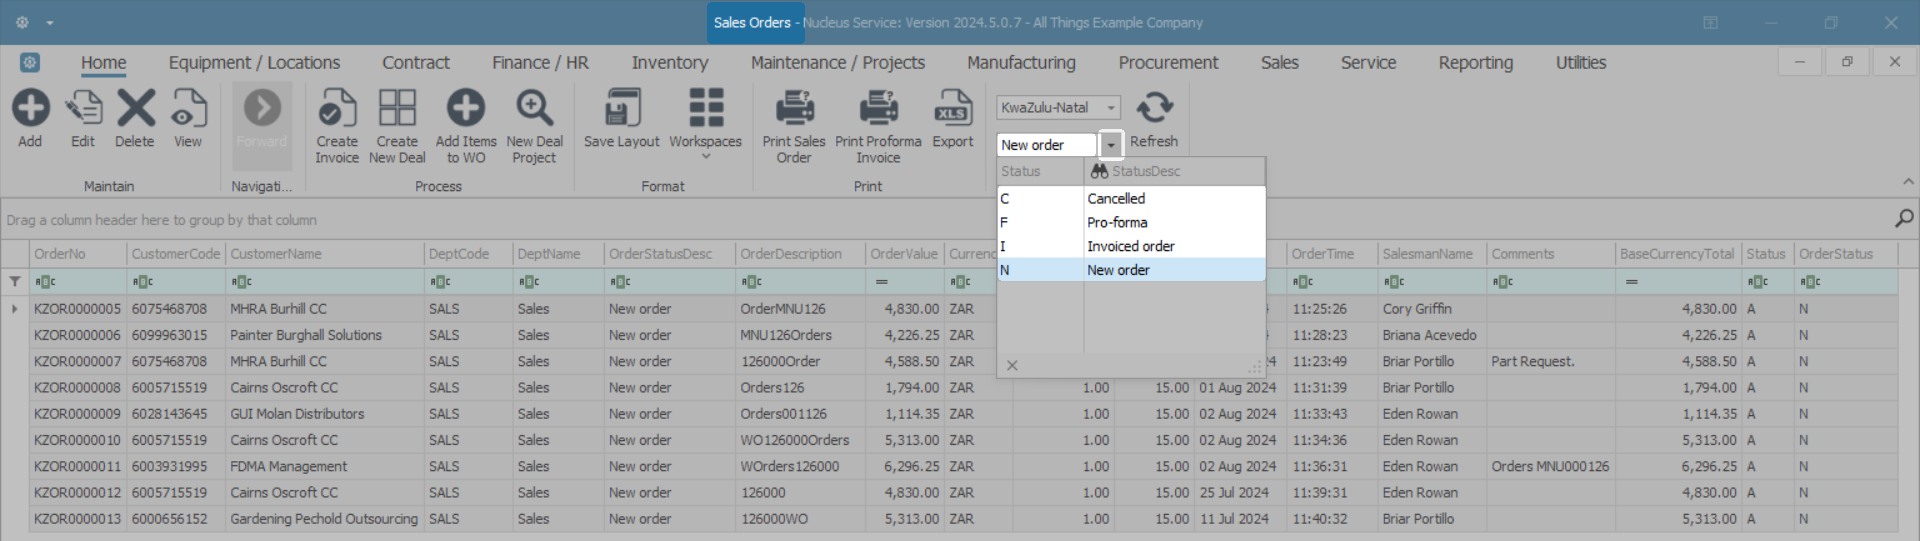1920x541 pixels.
Task: Click the Forward navigation icon
Action: pos(262,108)
